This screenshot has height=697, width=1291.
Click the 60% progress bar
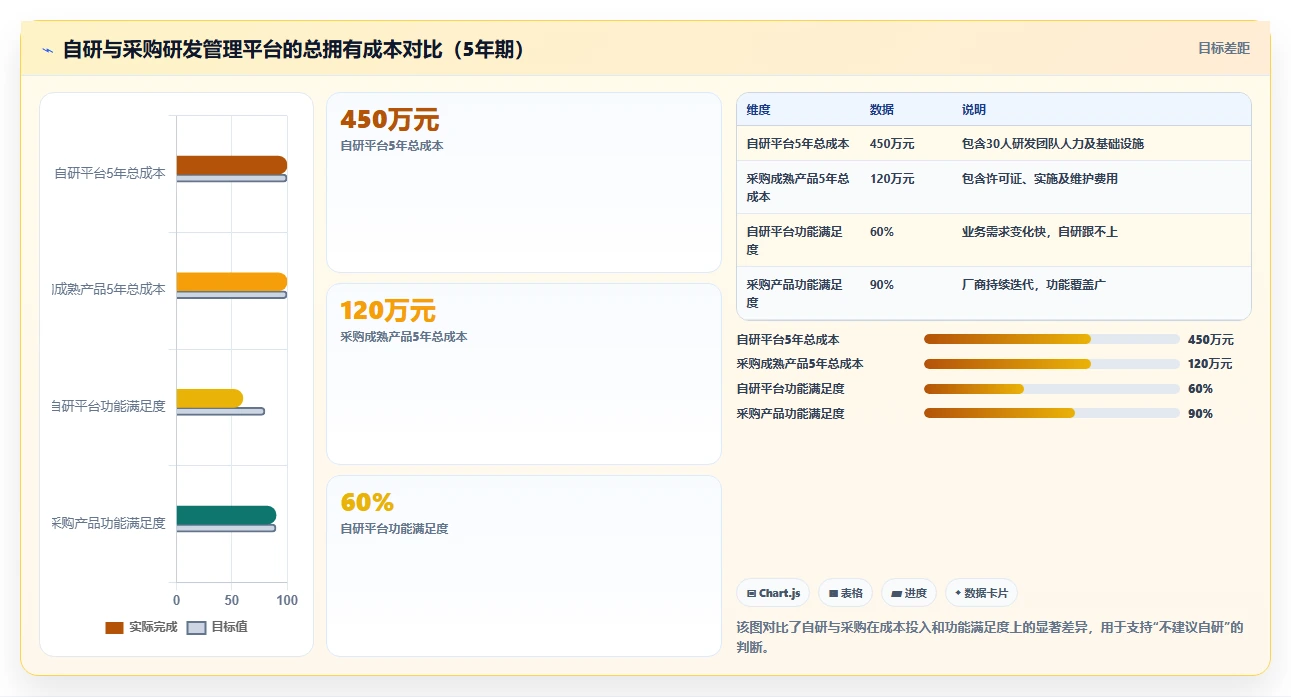(1052, 388)
